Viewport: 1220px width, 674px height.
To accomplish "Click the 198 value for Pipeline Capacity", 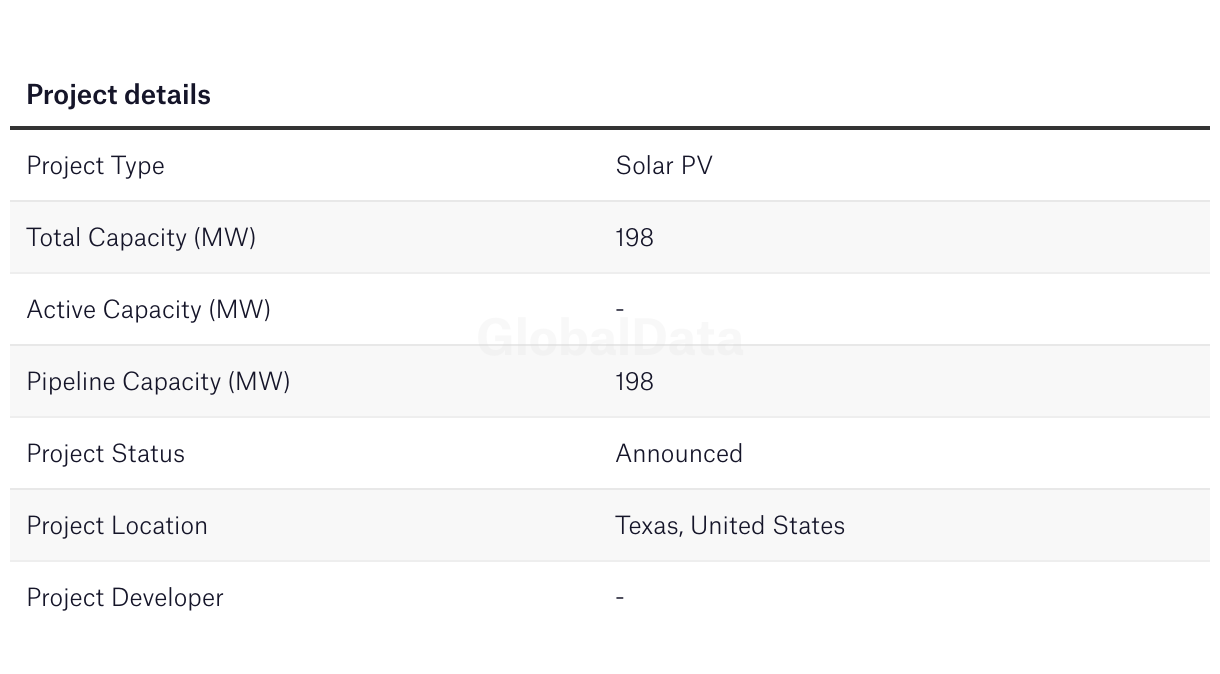I will (634, 382).
